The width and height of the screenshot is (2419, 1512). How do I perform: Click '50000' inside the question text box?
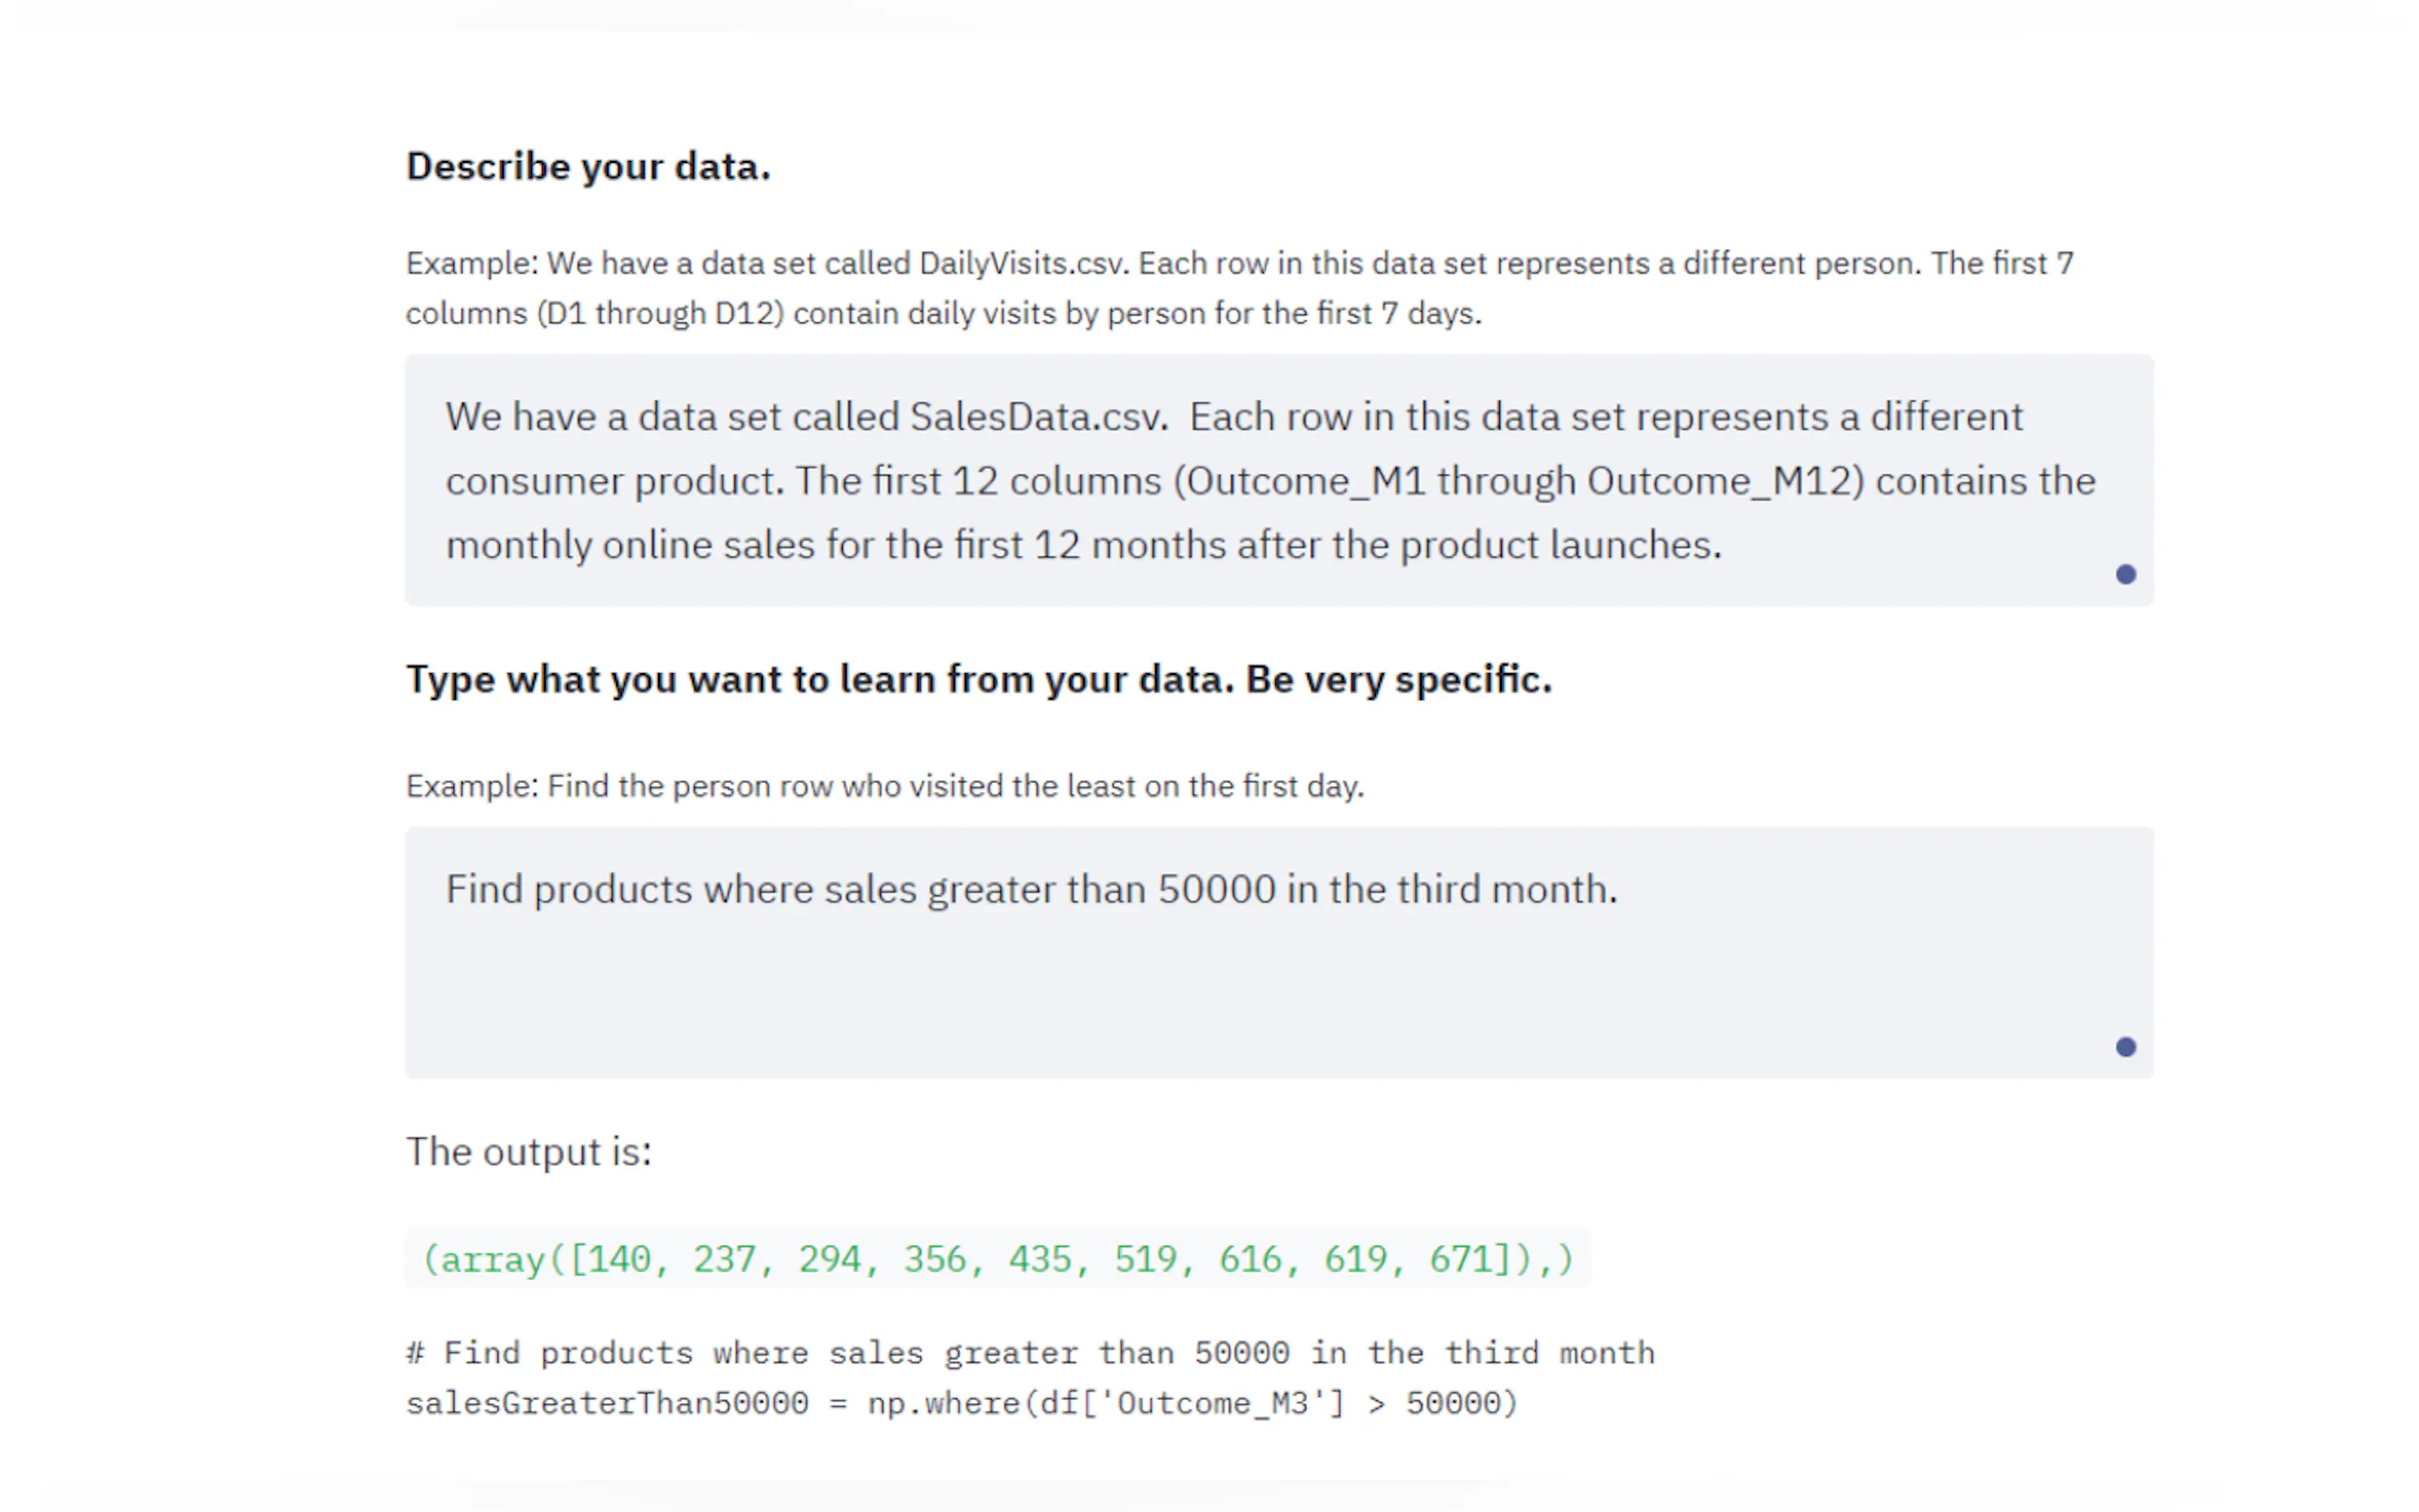(1216, 889)
